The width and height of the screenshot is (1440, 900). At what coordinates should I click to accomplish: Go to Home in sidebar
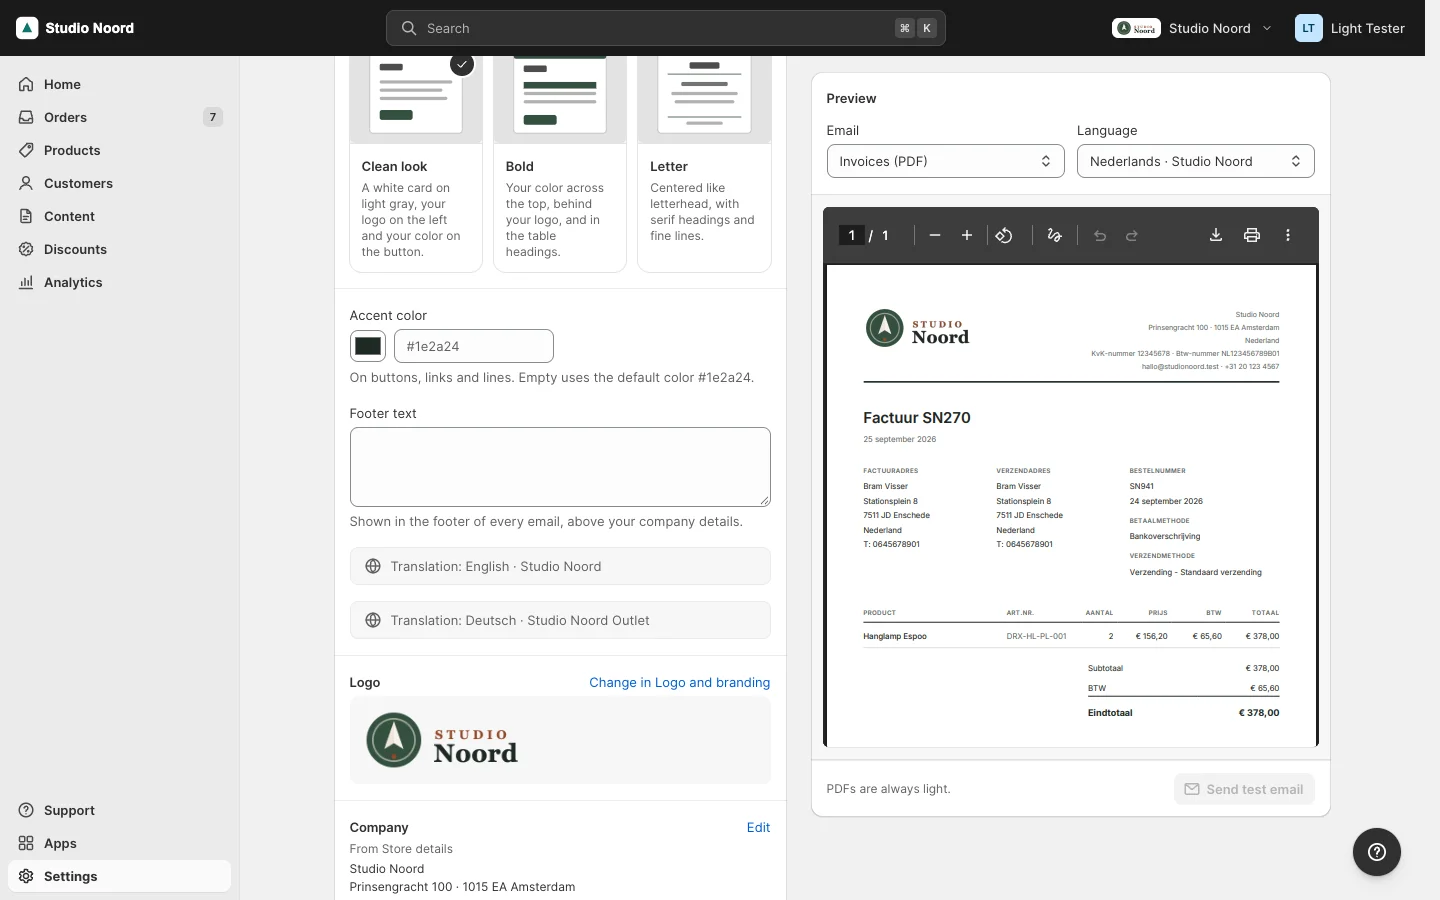(x=120, y=84)
